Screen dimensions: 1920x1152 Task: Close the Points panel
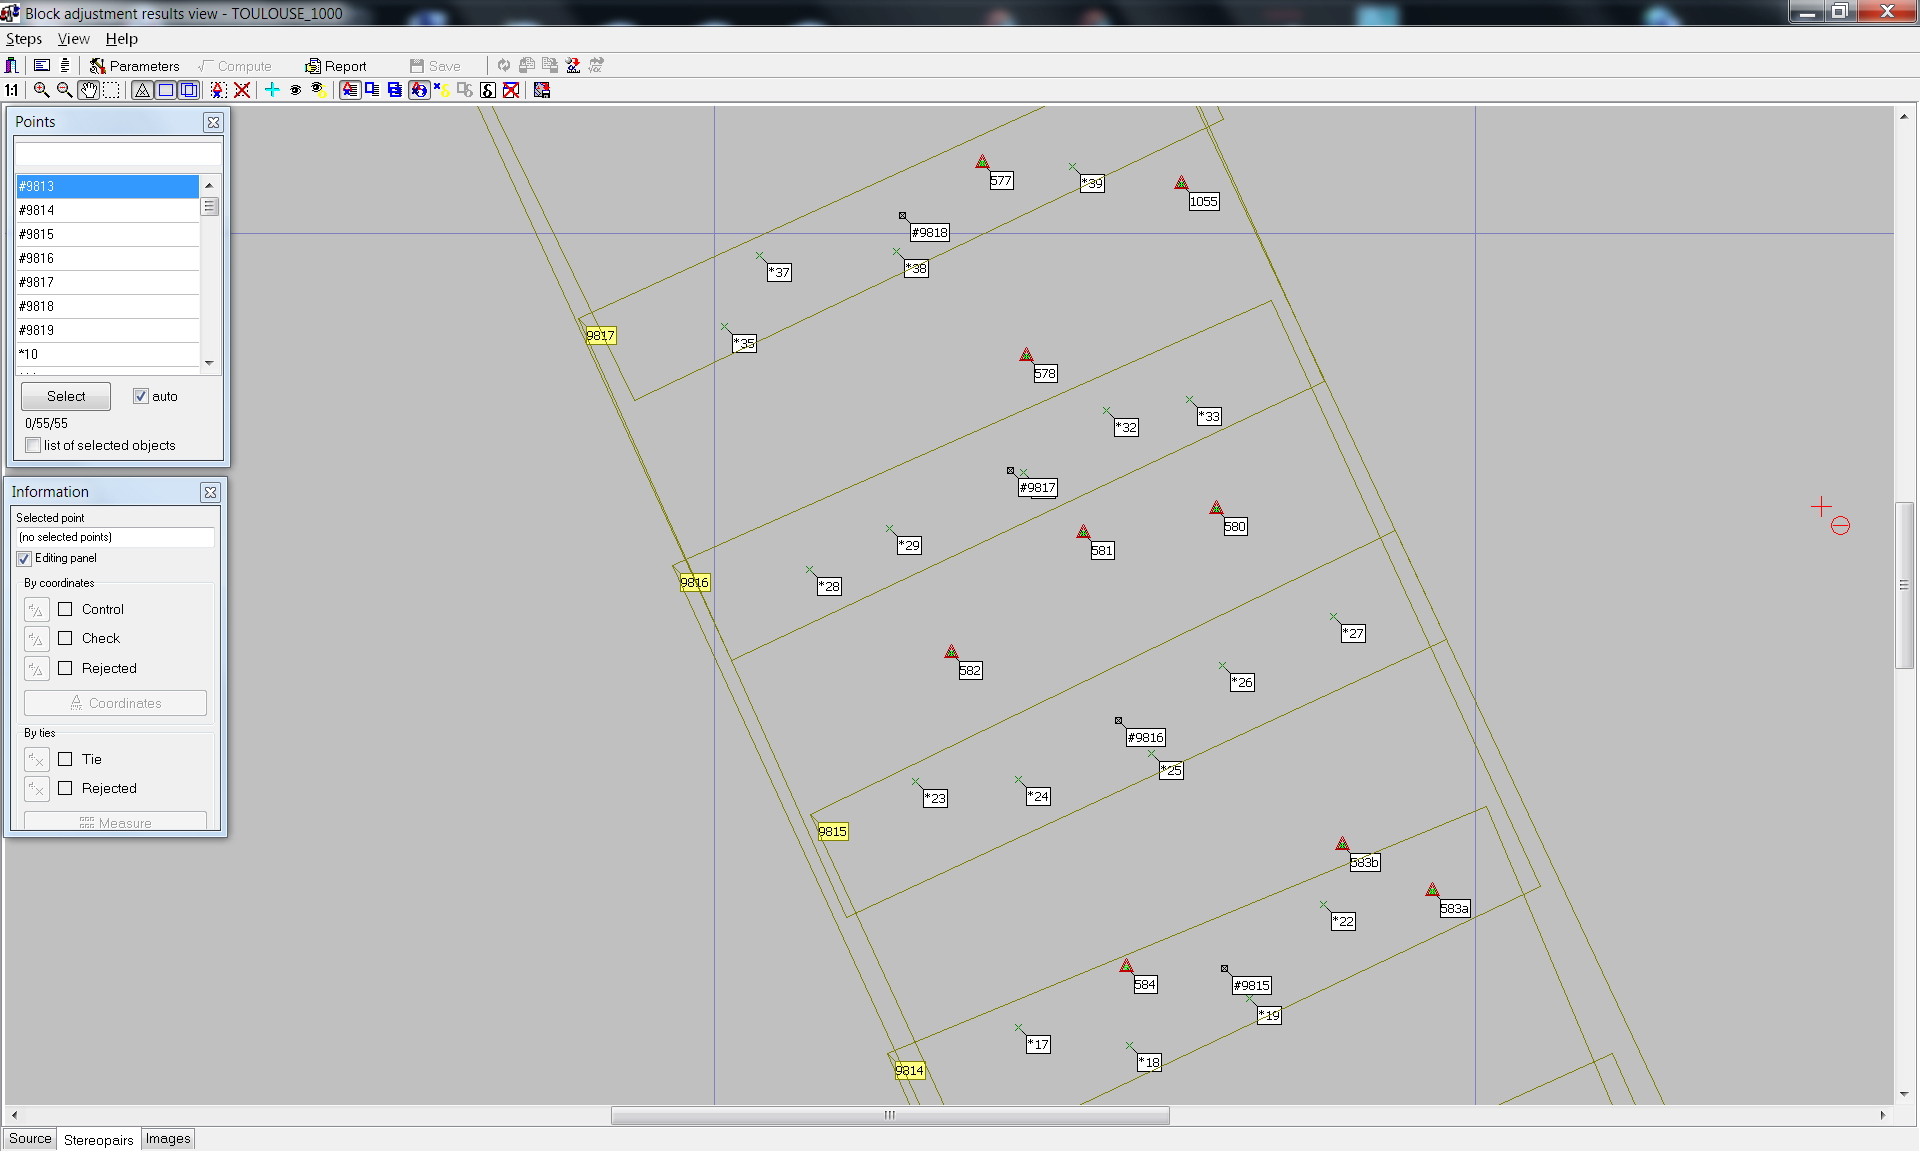[213, 122]
